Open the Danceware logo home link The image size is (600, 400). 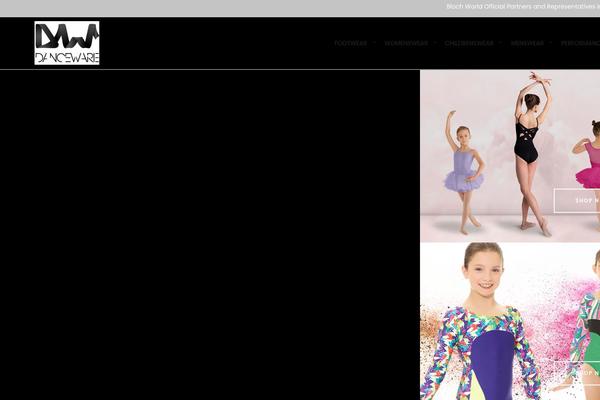67,43
